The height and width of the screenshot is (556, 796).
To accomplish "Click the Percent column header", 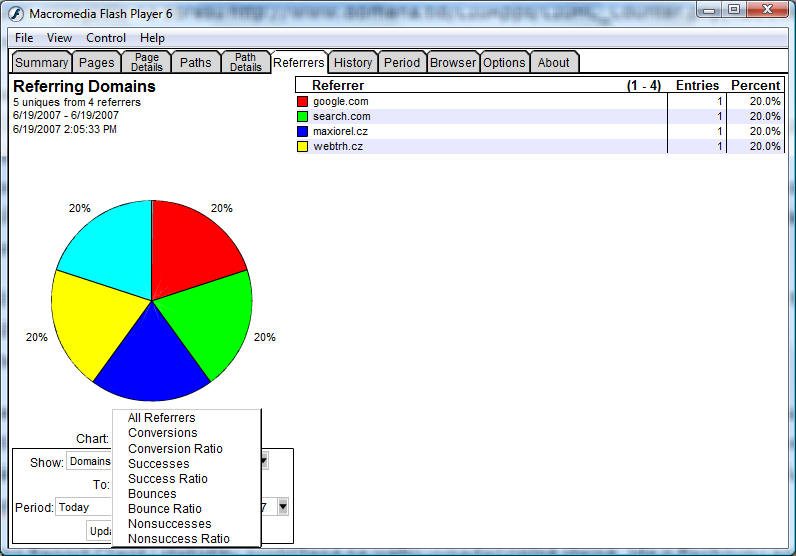I will [755, 85].
